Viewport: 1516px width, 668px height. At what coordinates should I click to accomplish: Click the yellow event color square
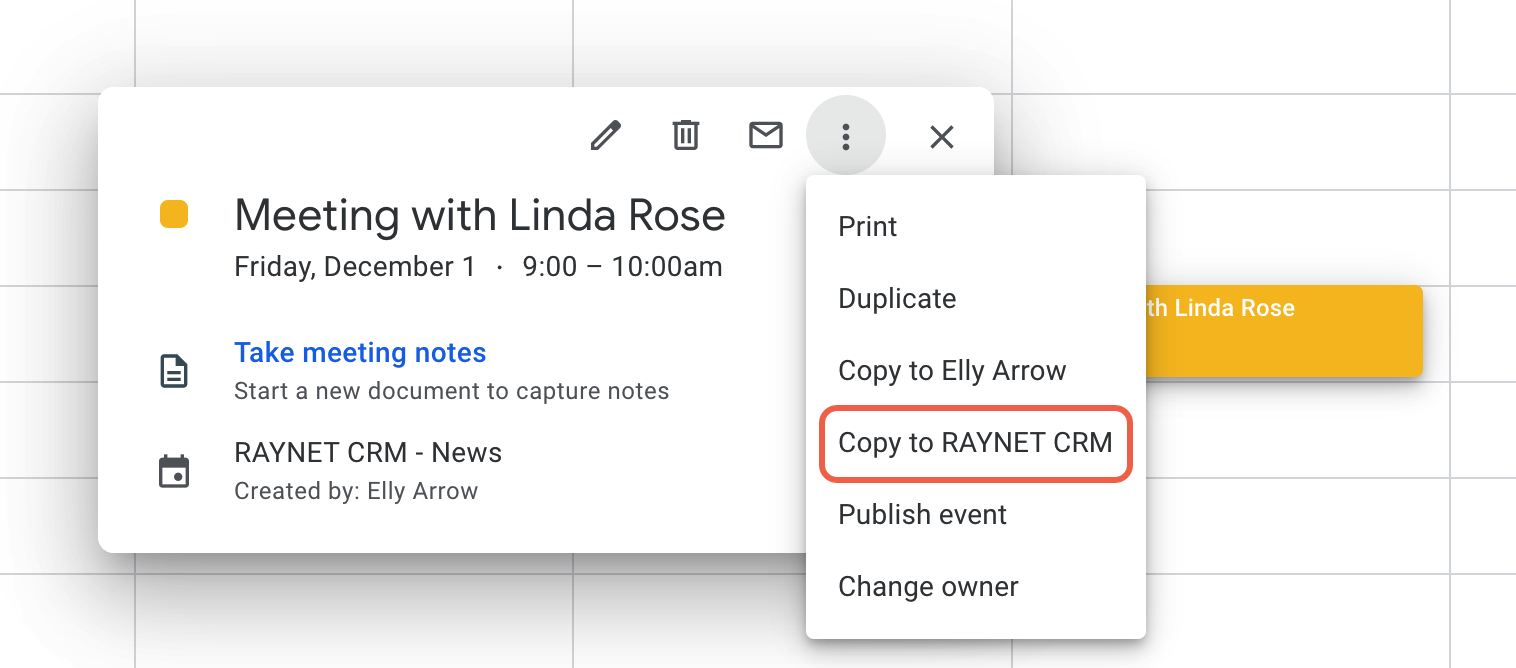[174, 215]
